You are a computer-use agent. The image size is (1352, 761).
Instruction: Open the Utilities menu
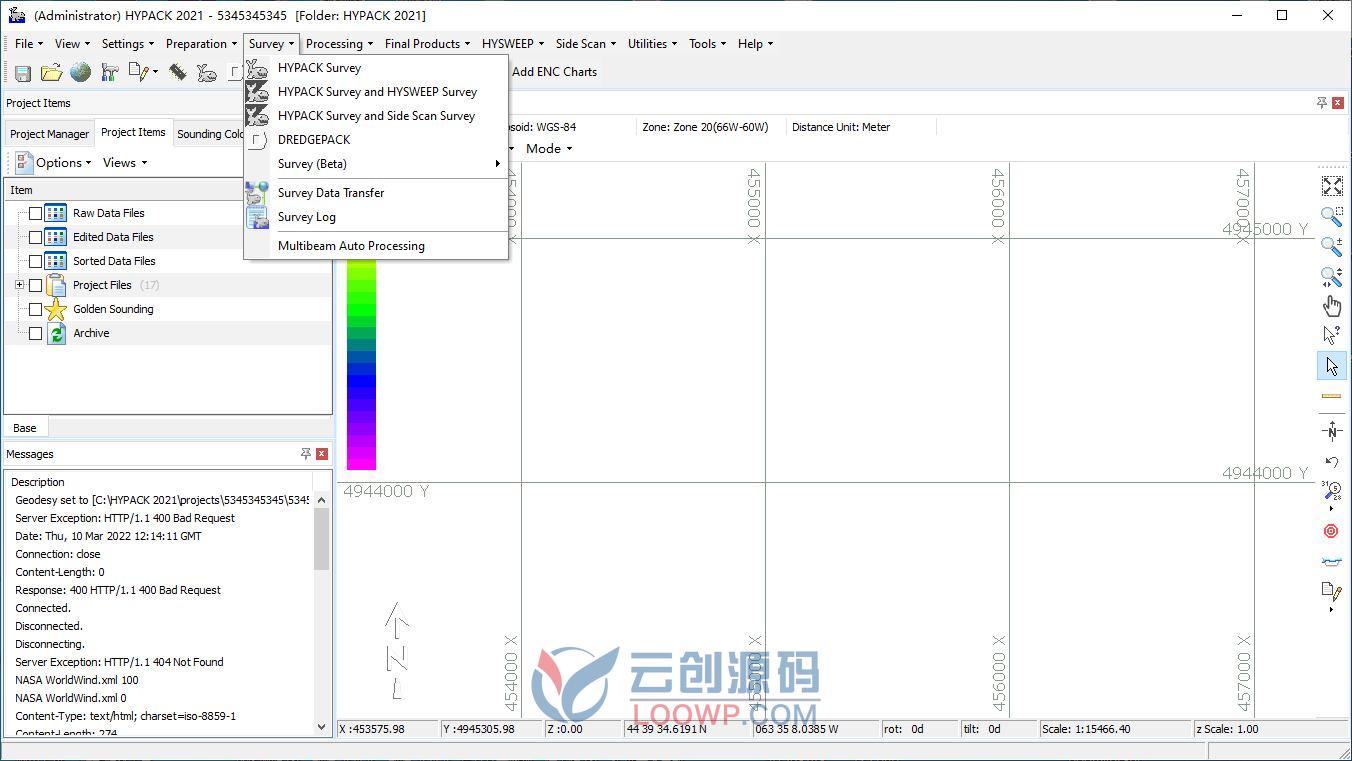(x=652, y=43)
